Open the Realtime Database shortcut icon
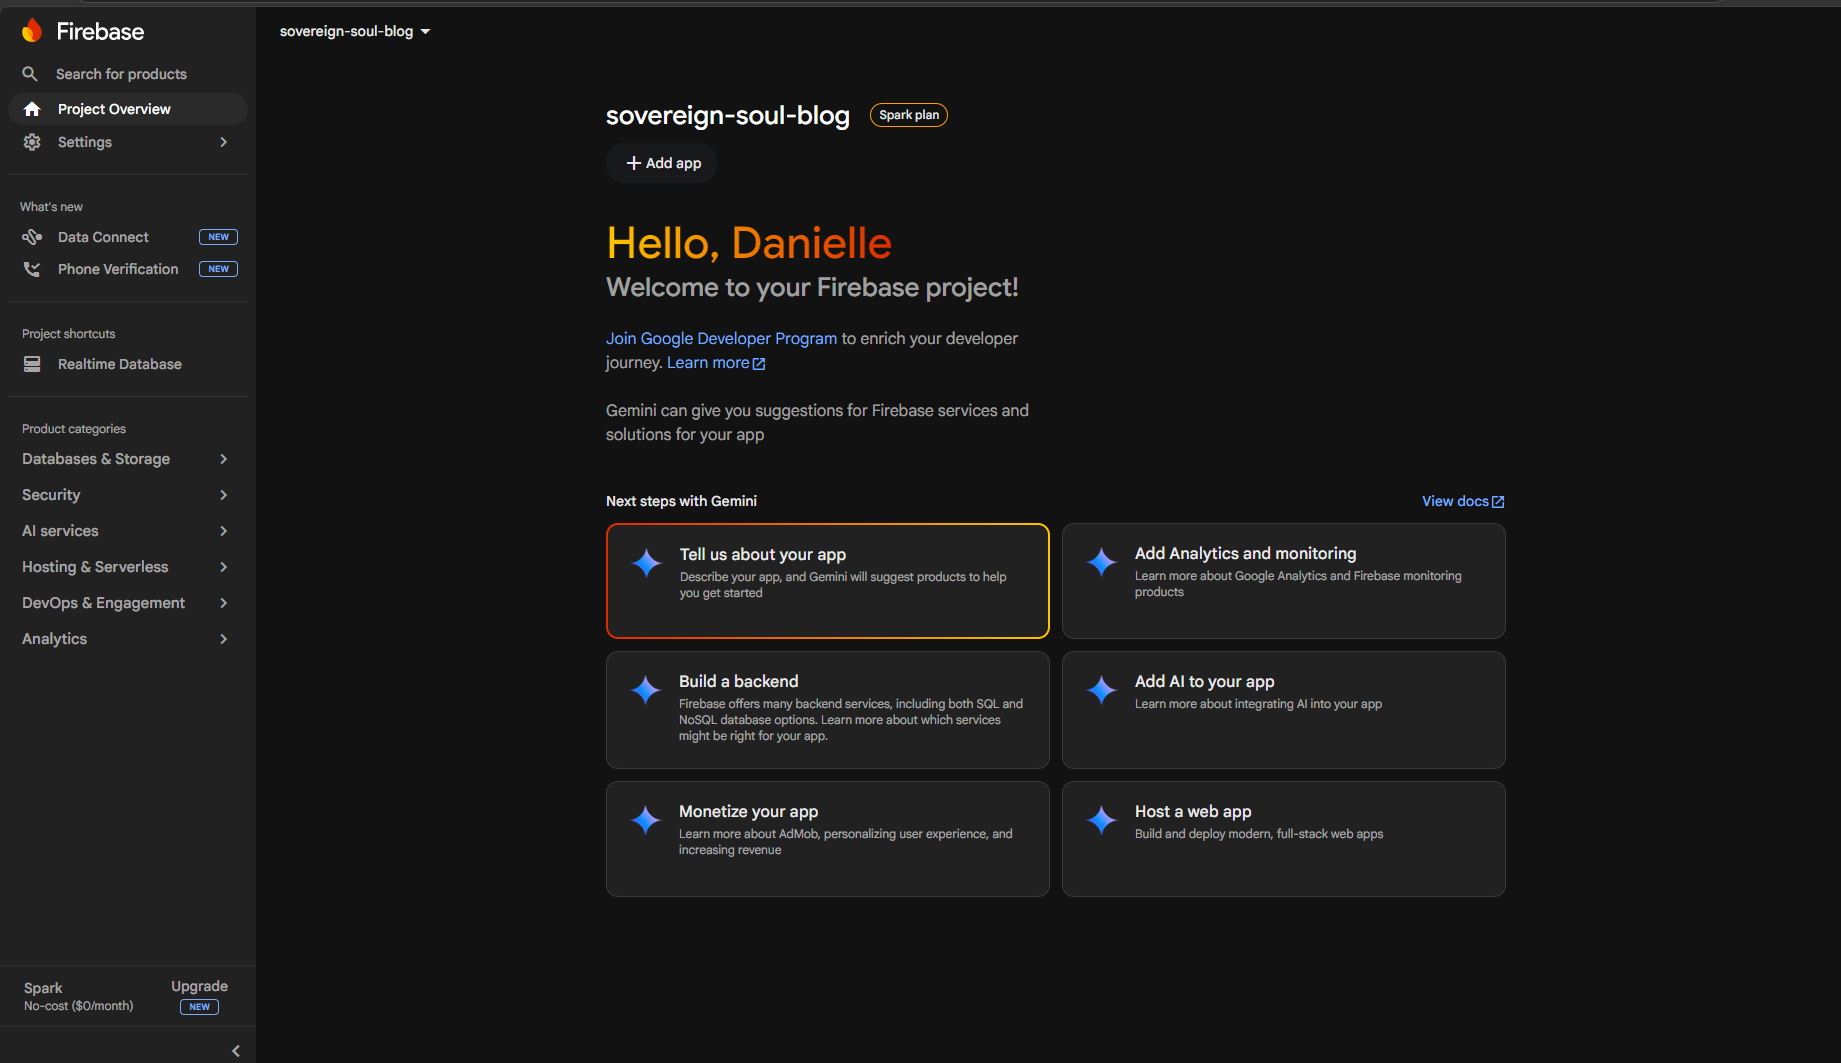Viewport: 1841px width, 1063px height. (x=32, y=364)
